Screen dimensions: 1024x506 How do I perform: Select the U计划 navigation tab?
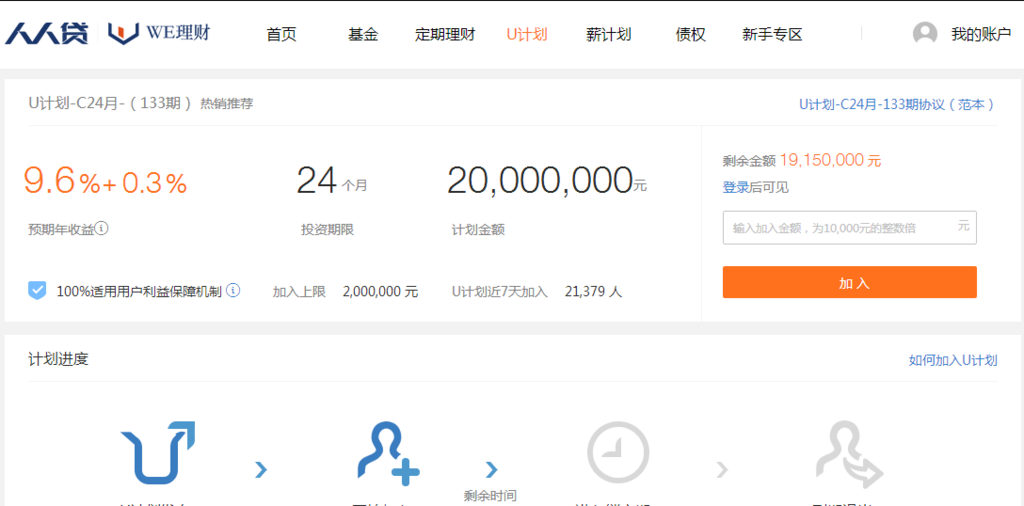click(527, 35)
